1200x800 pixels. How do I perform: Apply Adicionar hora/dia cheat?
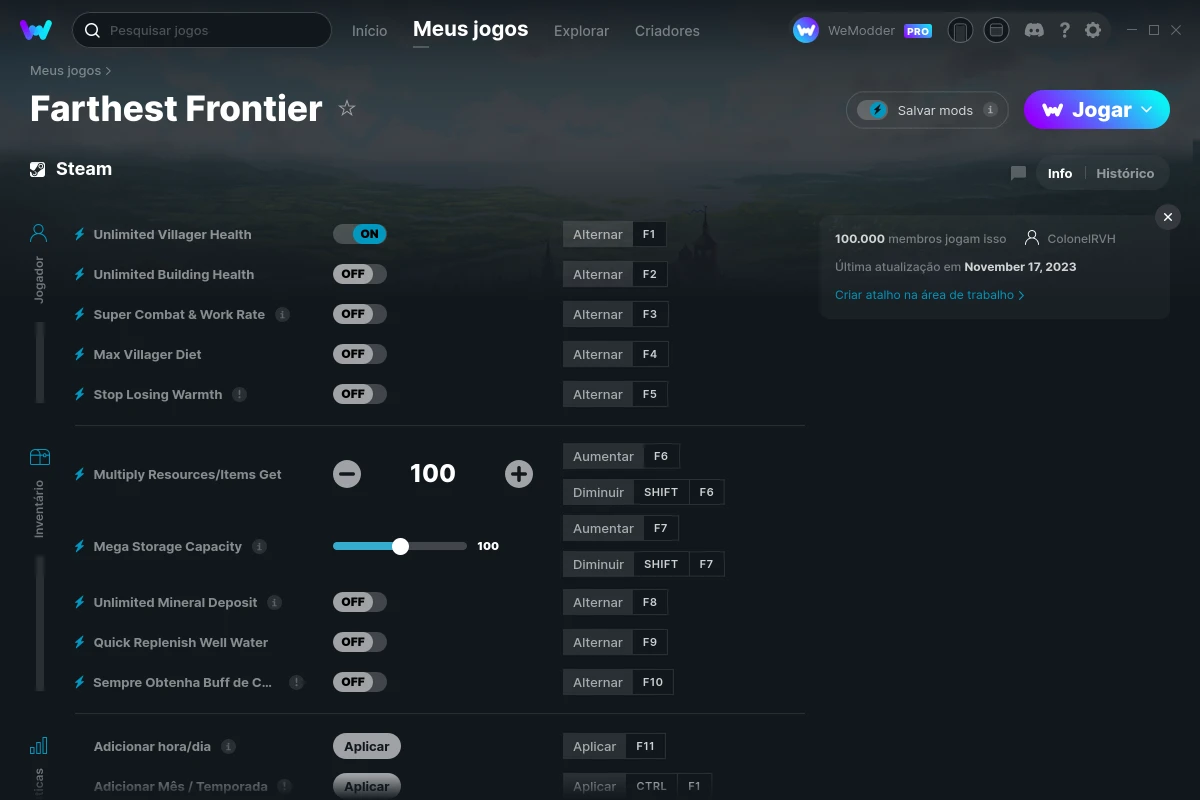(x=367, y=746)
